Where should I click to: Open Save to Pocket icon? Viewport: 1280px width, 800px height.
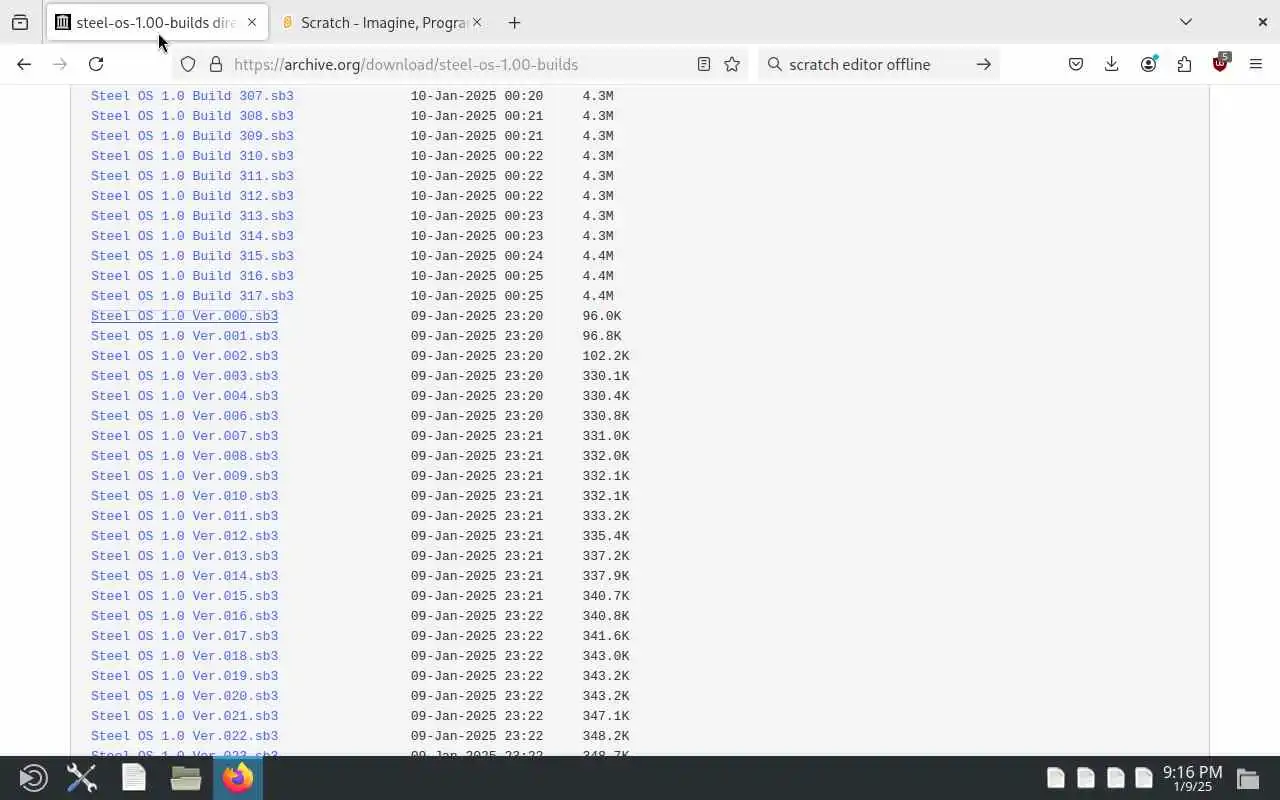point(1076,64)
